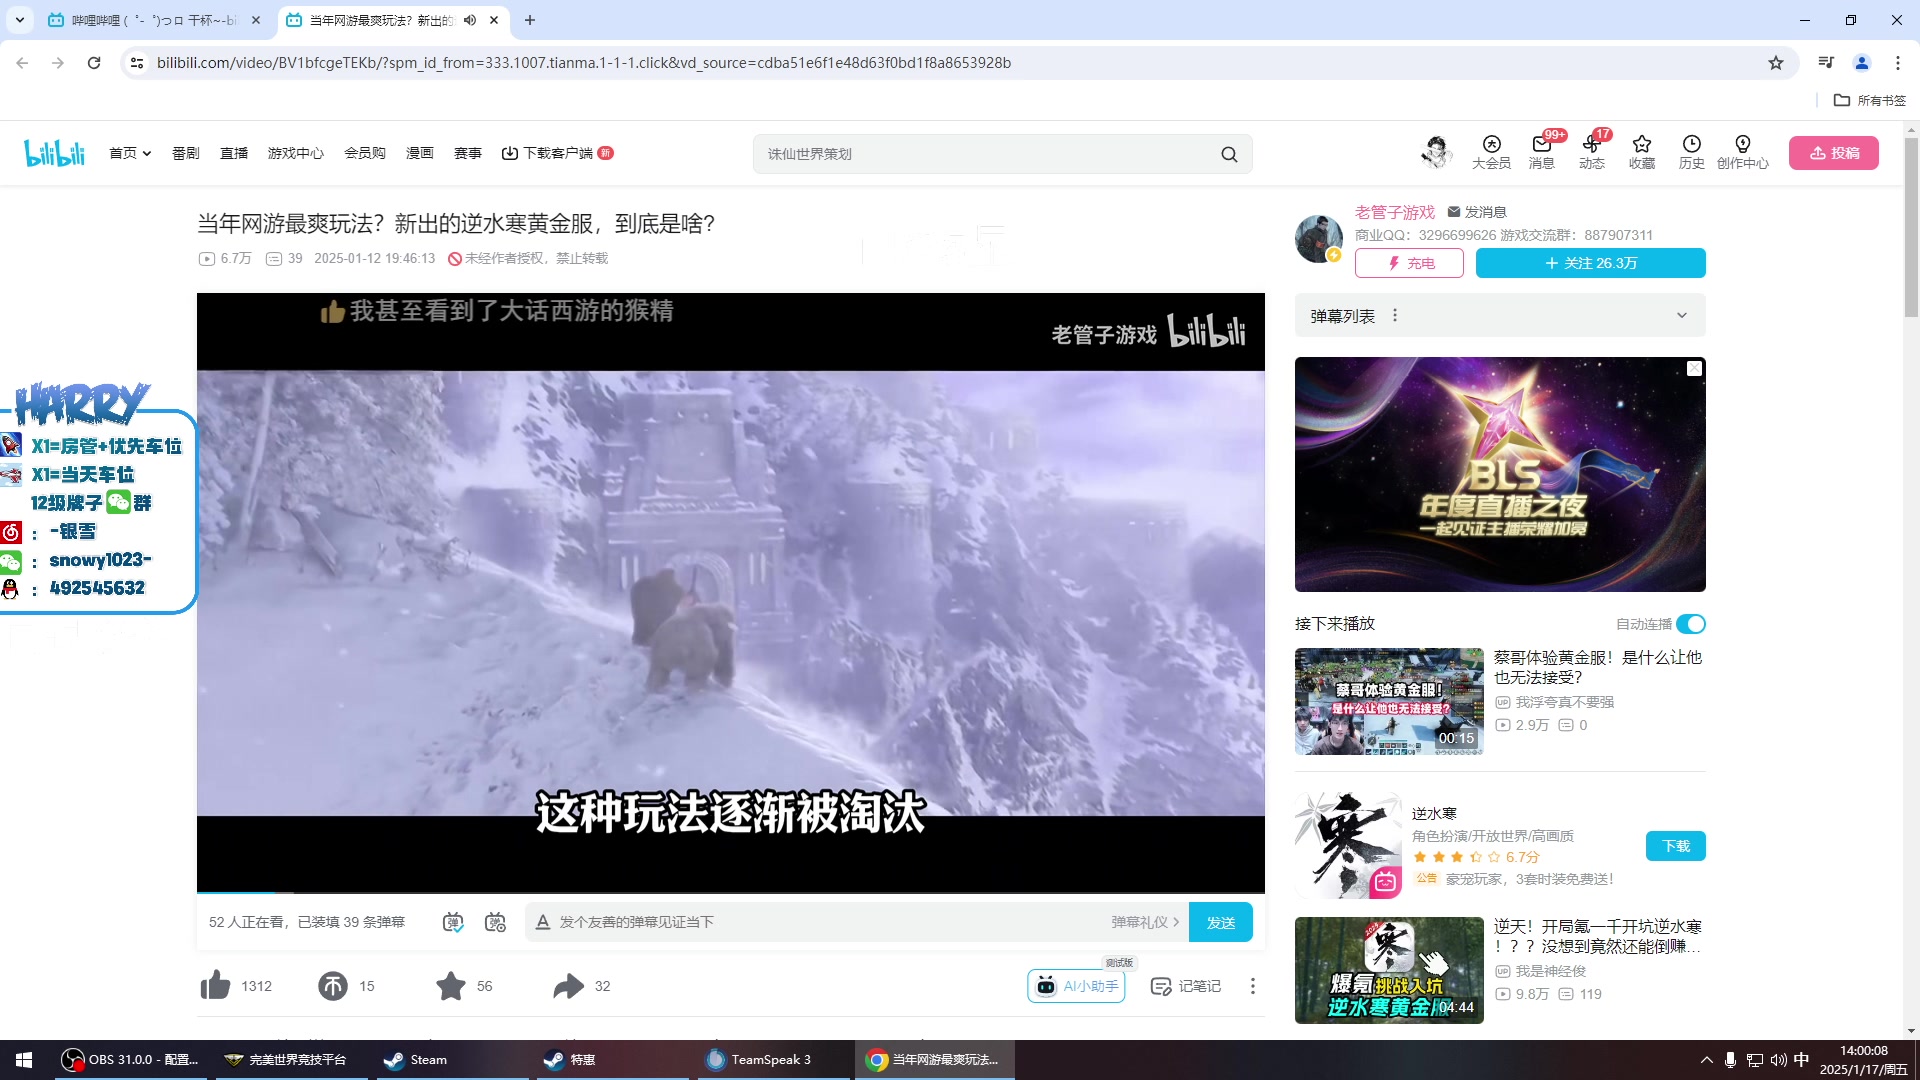Screen dimensions: 1920x1080
Task: Reload the page in Chrome
Action: (x=94, y=63)
